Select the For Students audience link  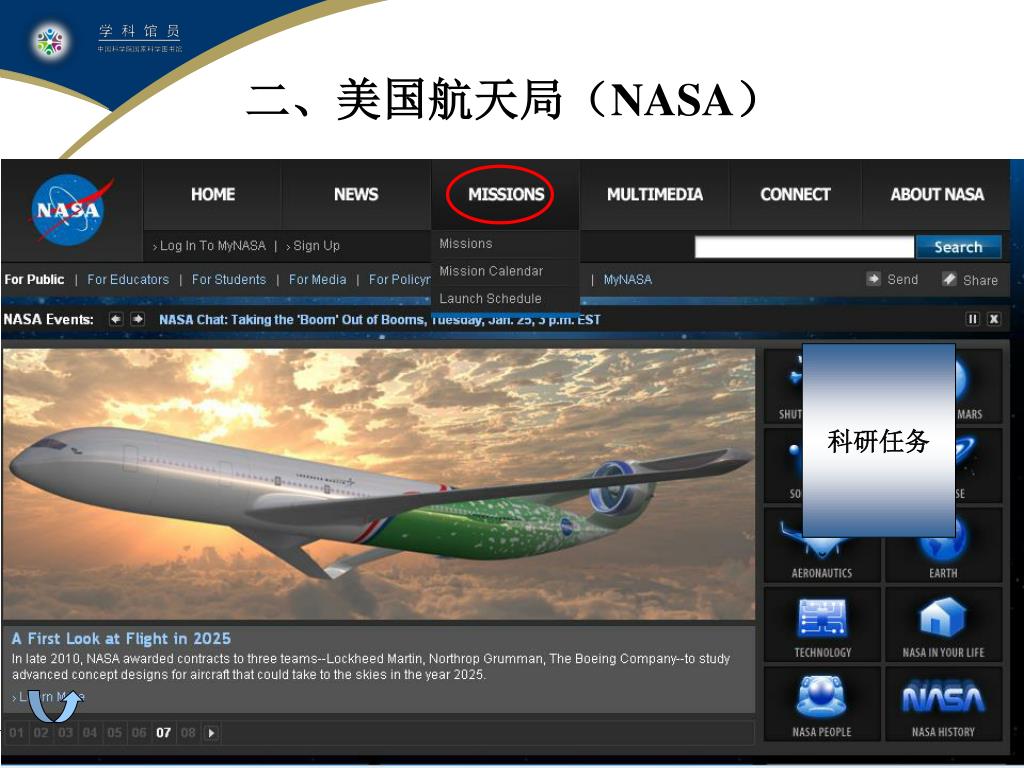(x=229, y=280)
